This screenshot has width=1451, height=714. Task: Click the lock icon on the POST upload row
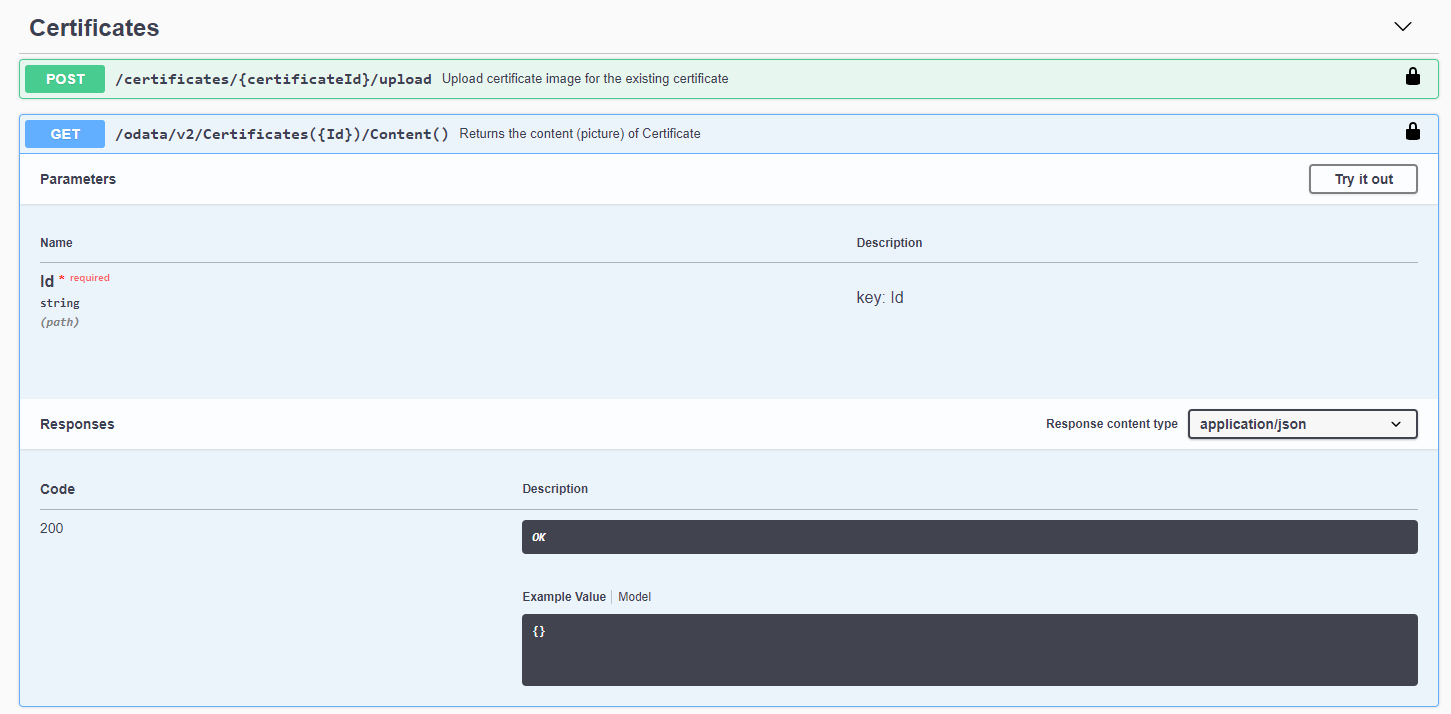coord(1412,77)
